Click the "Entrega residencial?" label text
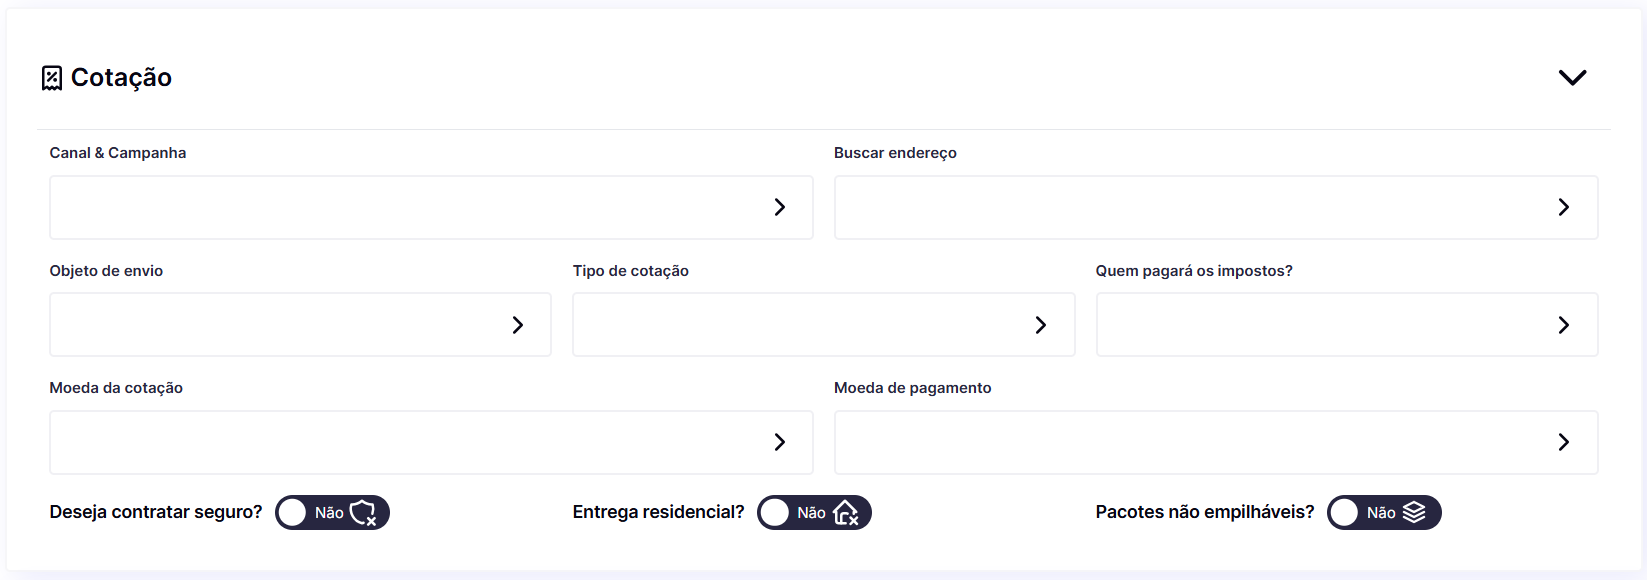Image resolution: width=1647 pixels, height=580 pixels. pyautogui.click(x=658, y=512)
